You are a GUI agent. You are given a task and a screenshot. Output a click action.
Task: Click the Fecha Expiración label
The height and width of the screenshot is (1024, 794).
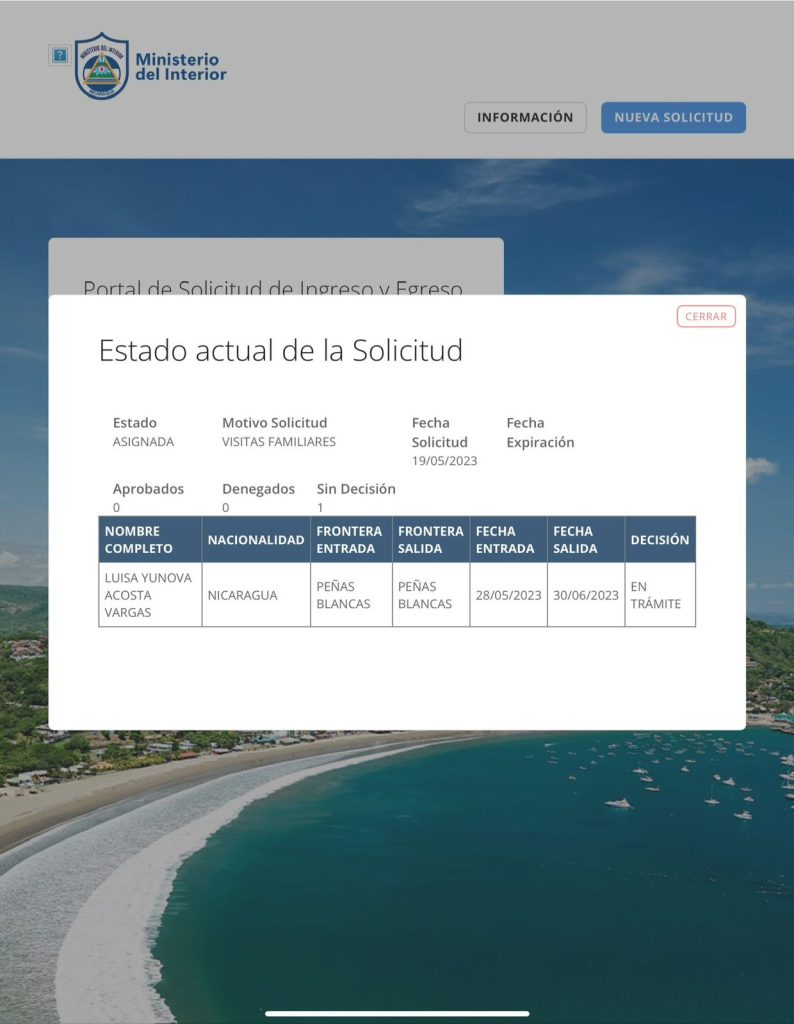pyautogui.click(x=540, y=432)
